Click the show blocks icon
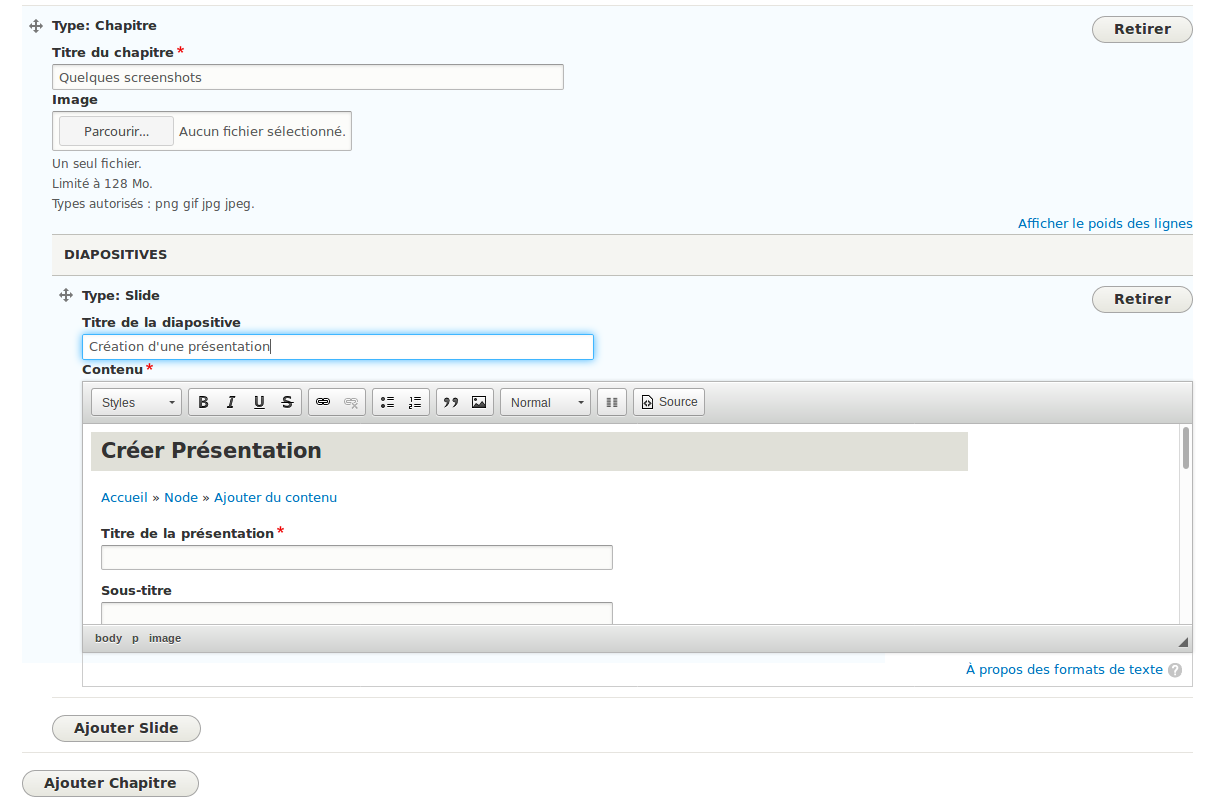 [612, 402]
